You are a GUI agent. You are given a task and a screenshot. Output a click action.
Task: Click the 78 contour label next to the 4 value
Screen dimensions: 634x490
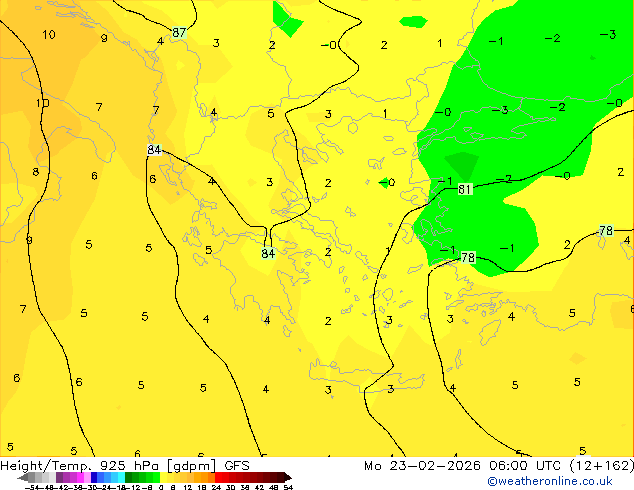click(606, 231)
